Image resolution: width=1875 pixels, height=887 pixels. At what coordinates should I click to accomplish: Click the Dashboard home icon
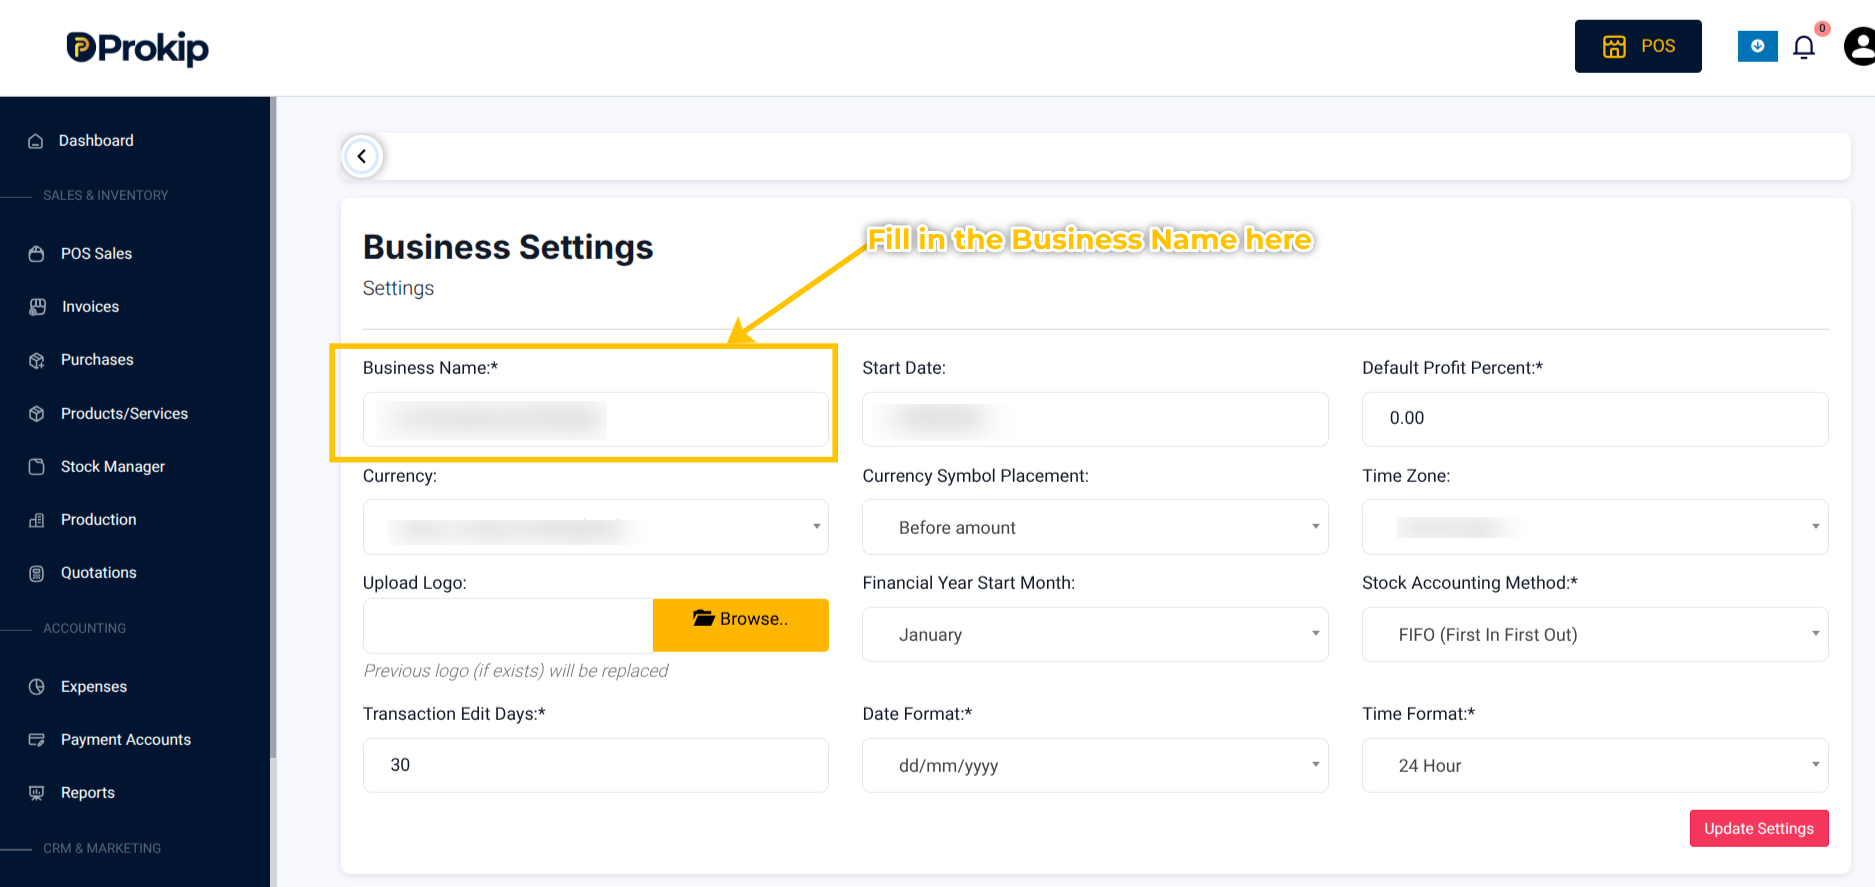(x=36, y=141)
